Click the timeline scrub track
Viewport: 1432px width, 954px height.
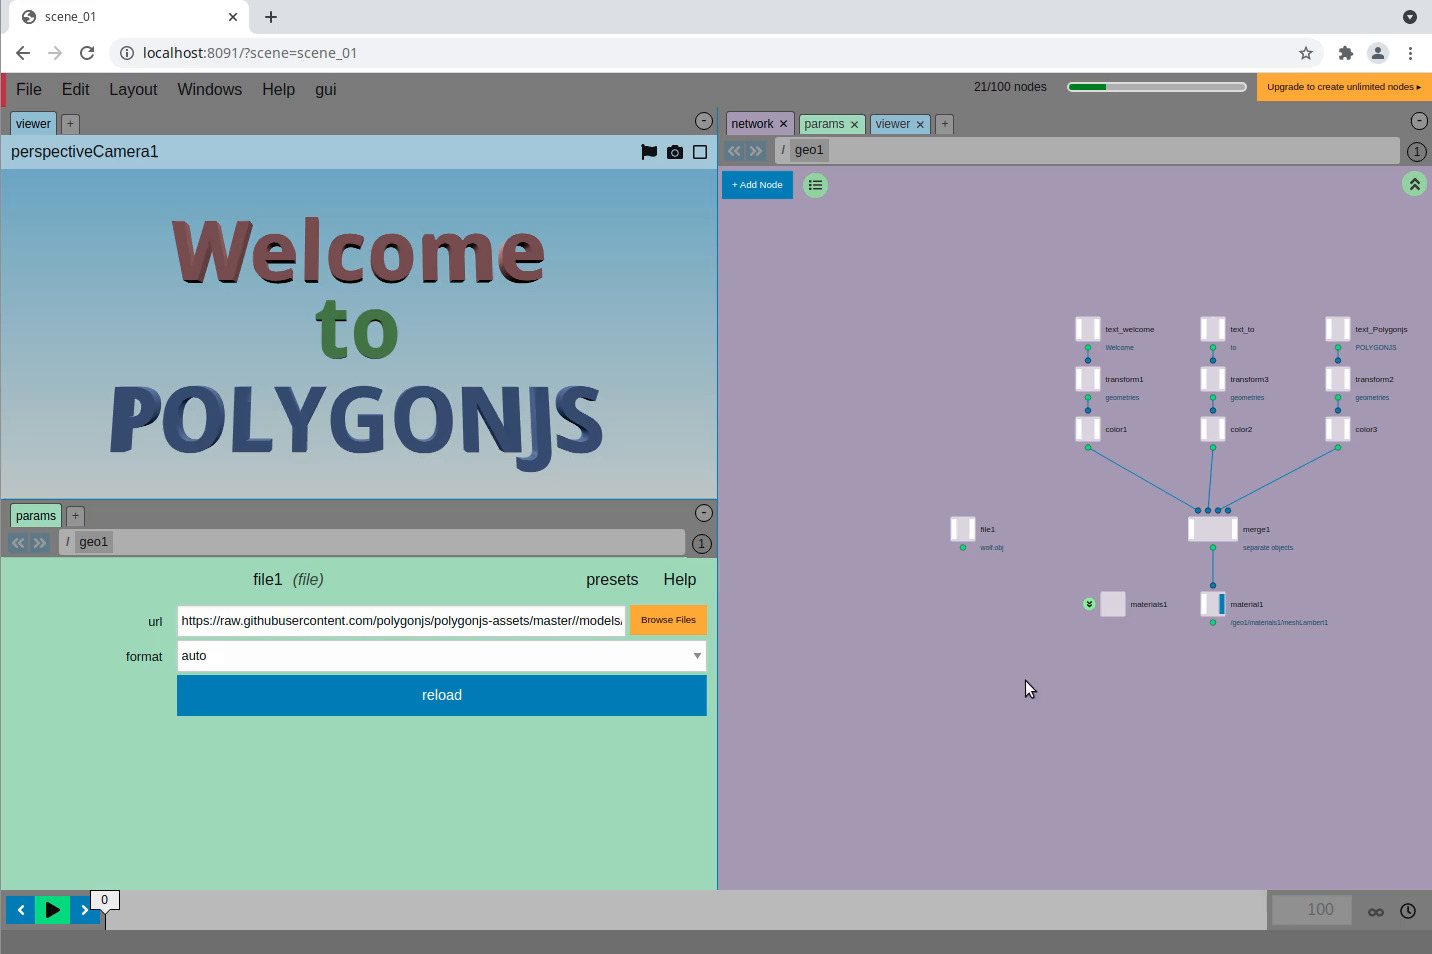point(685,910)
